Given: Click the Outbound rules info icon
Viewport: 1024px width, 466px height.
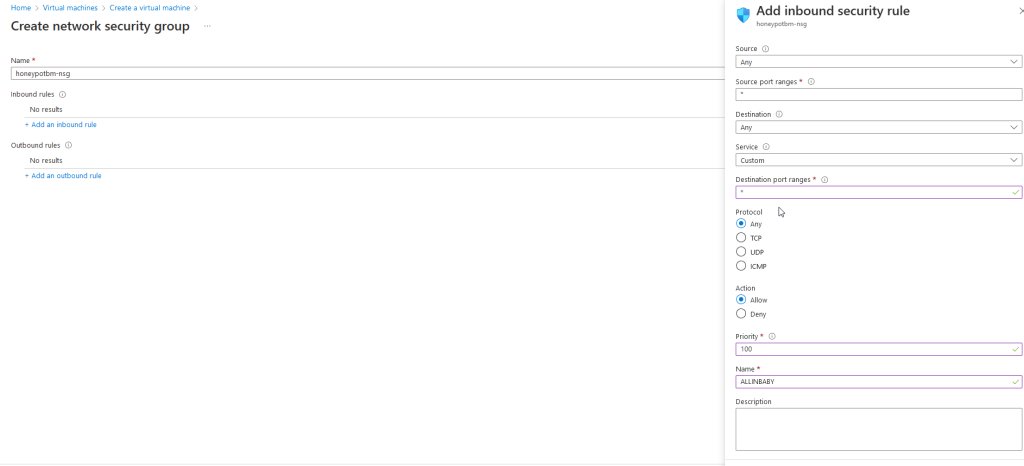Looking at the screenshot, I should click(x=68, y=145).
